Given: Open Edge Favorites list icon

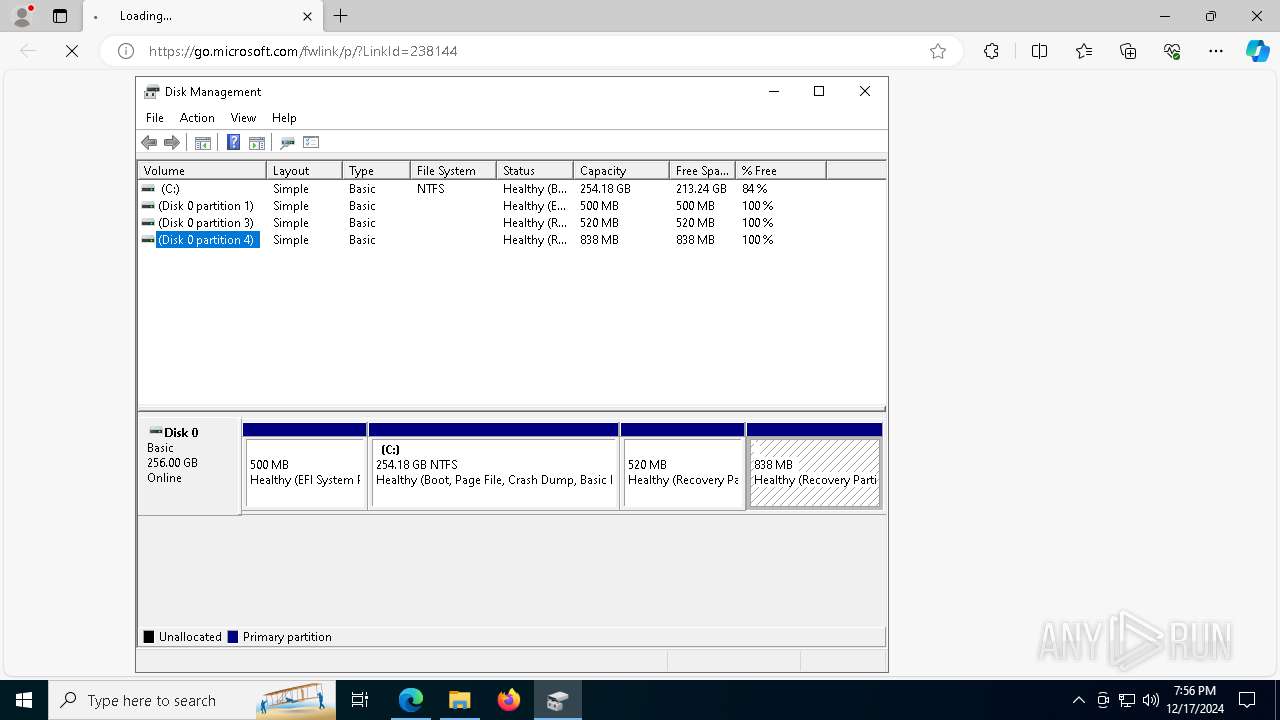Looking at the screenshot, I should [1084, 51].
